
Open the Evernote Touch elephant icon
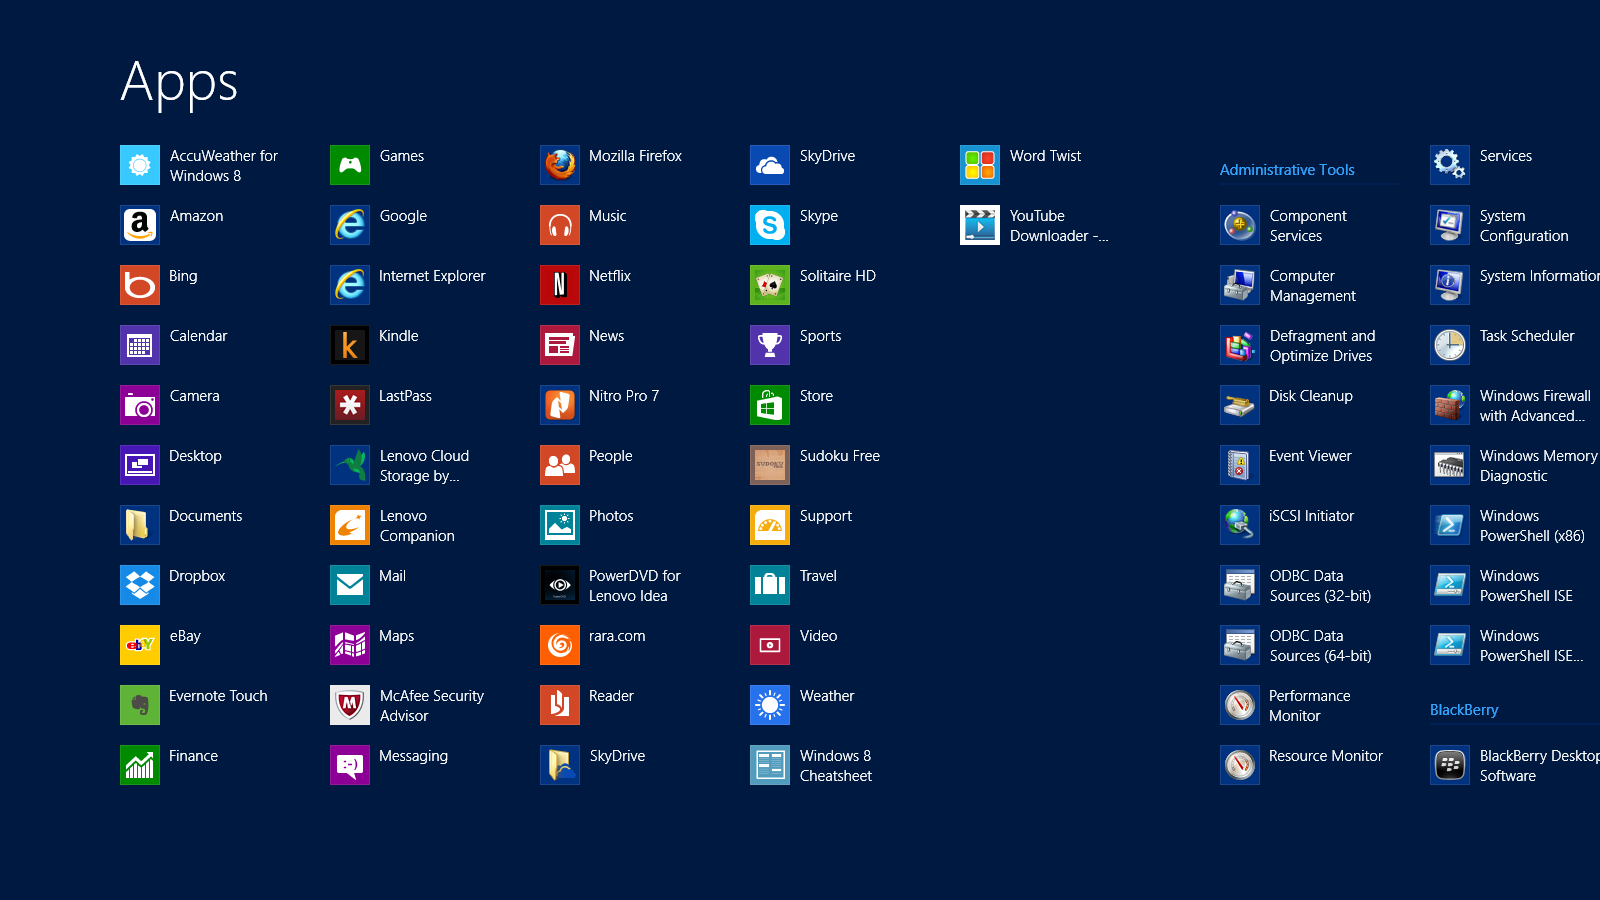coord(140,705)
